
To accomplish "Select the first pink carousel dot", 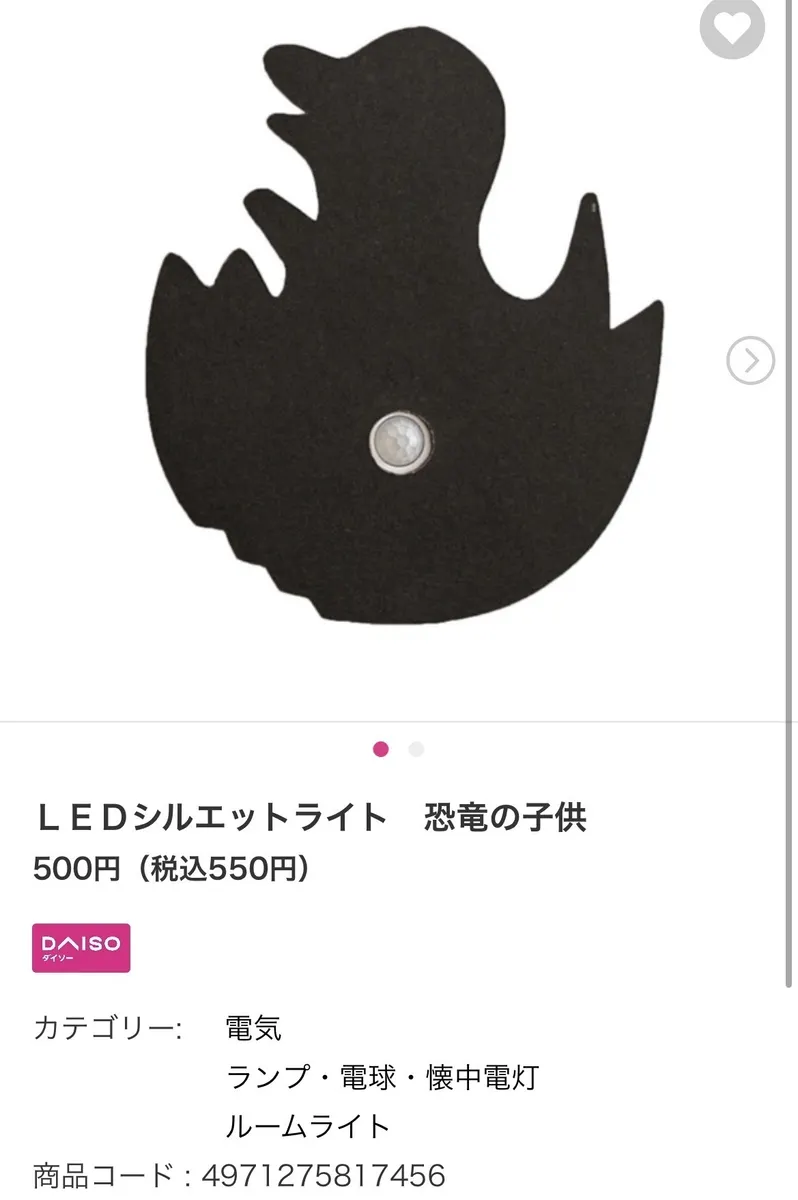I will (380, 749).
